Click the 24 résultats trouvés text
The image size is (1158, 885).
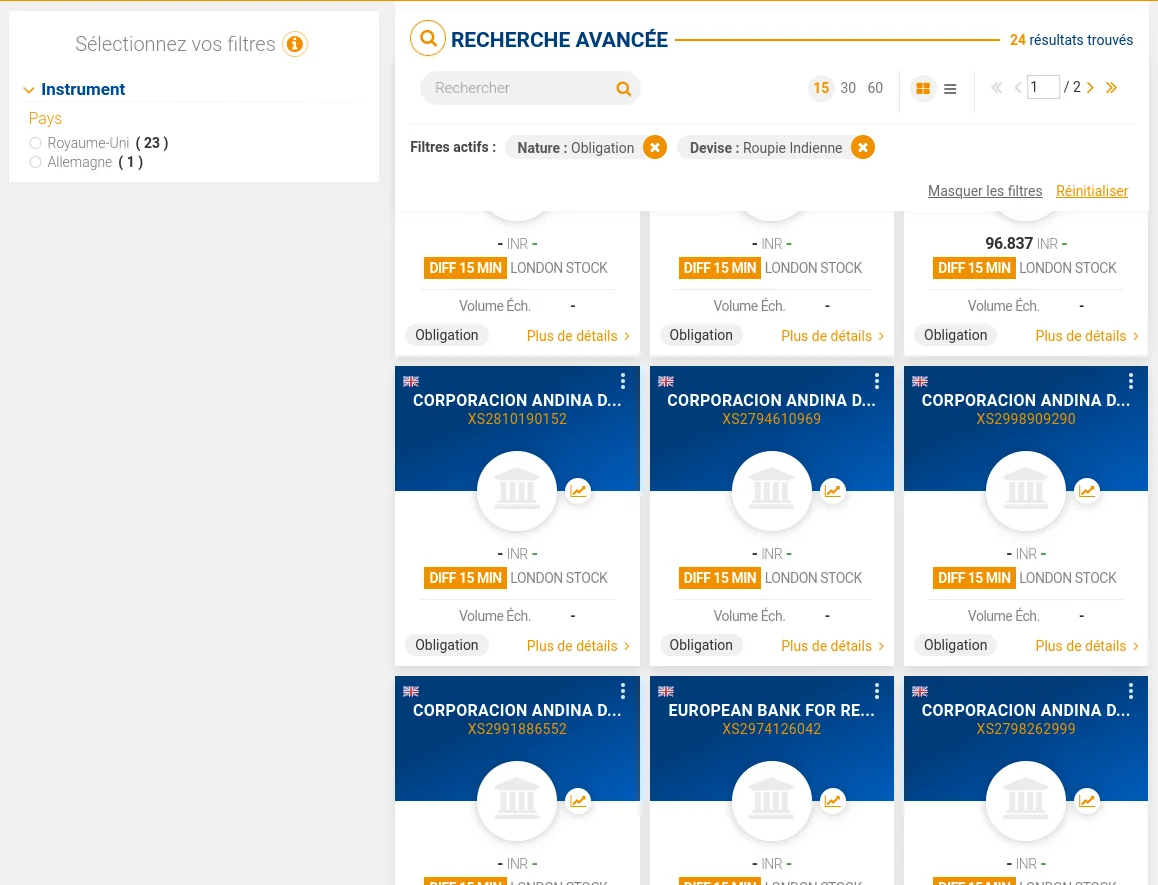tap(1071, 40)
